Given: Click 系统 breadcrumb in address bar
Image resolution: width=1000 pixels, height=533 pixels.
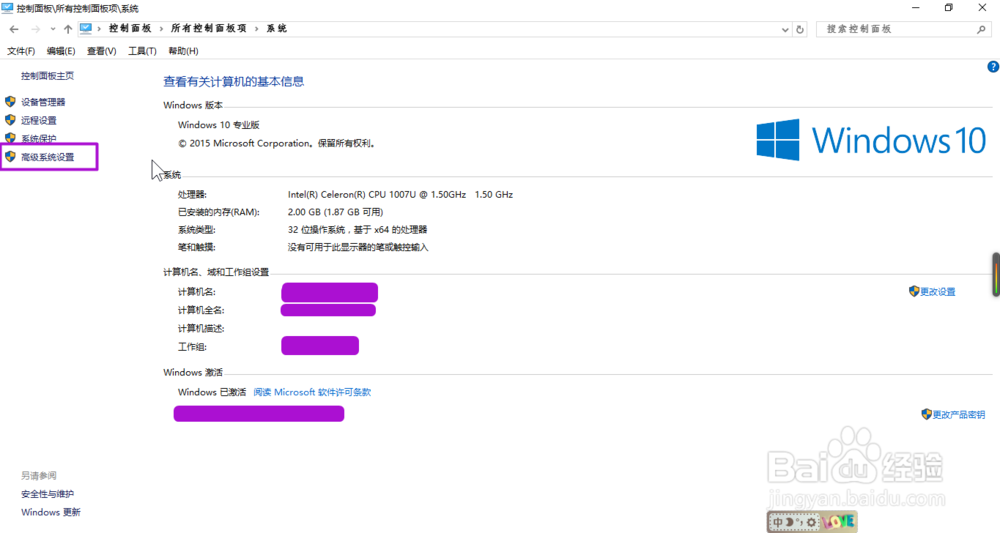Looking at the screenshot, I should point(277,29).
